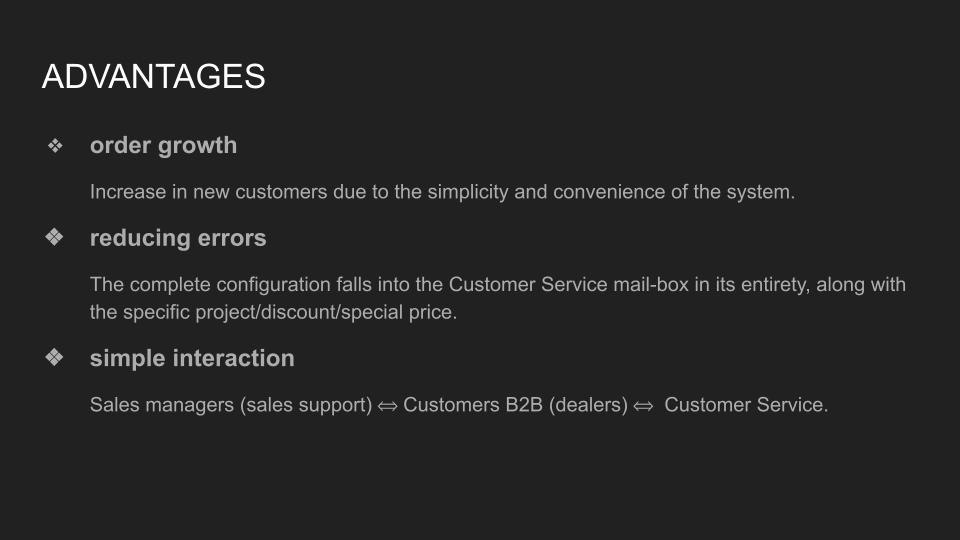Click the word "simplicity" in the first description
Image resolution: width=960 pixels, height=540 pixels.
point(468,192)
